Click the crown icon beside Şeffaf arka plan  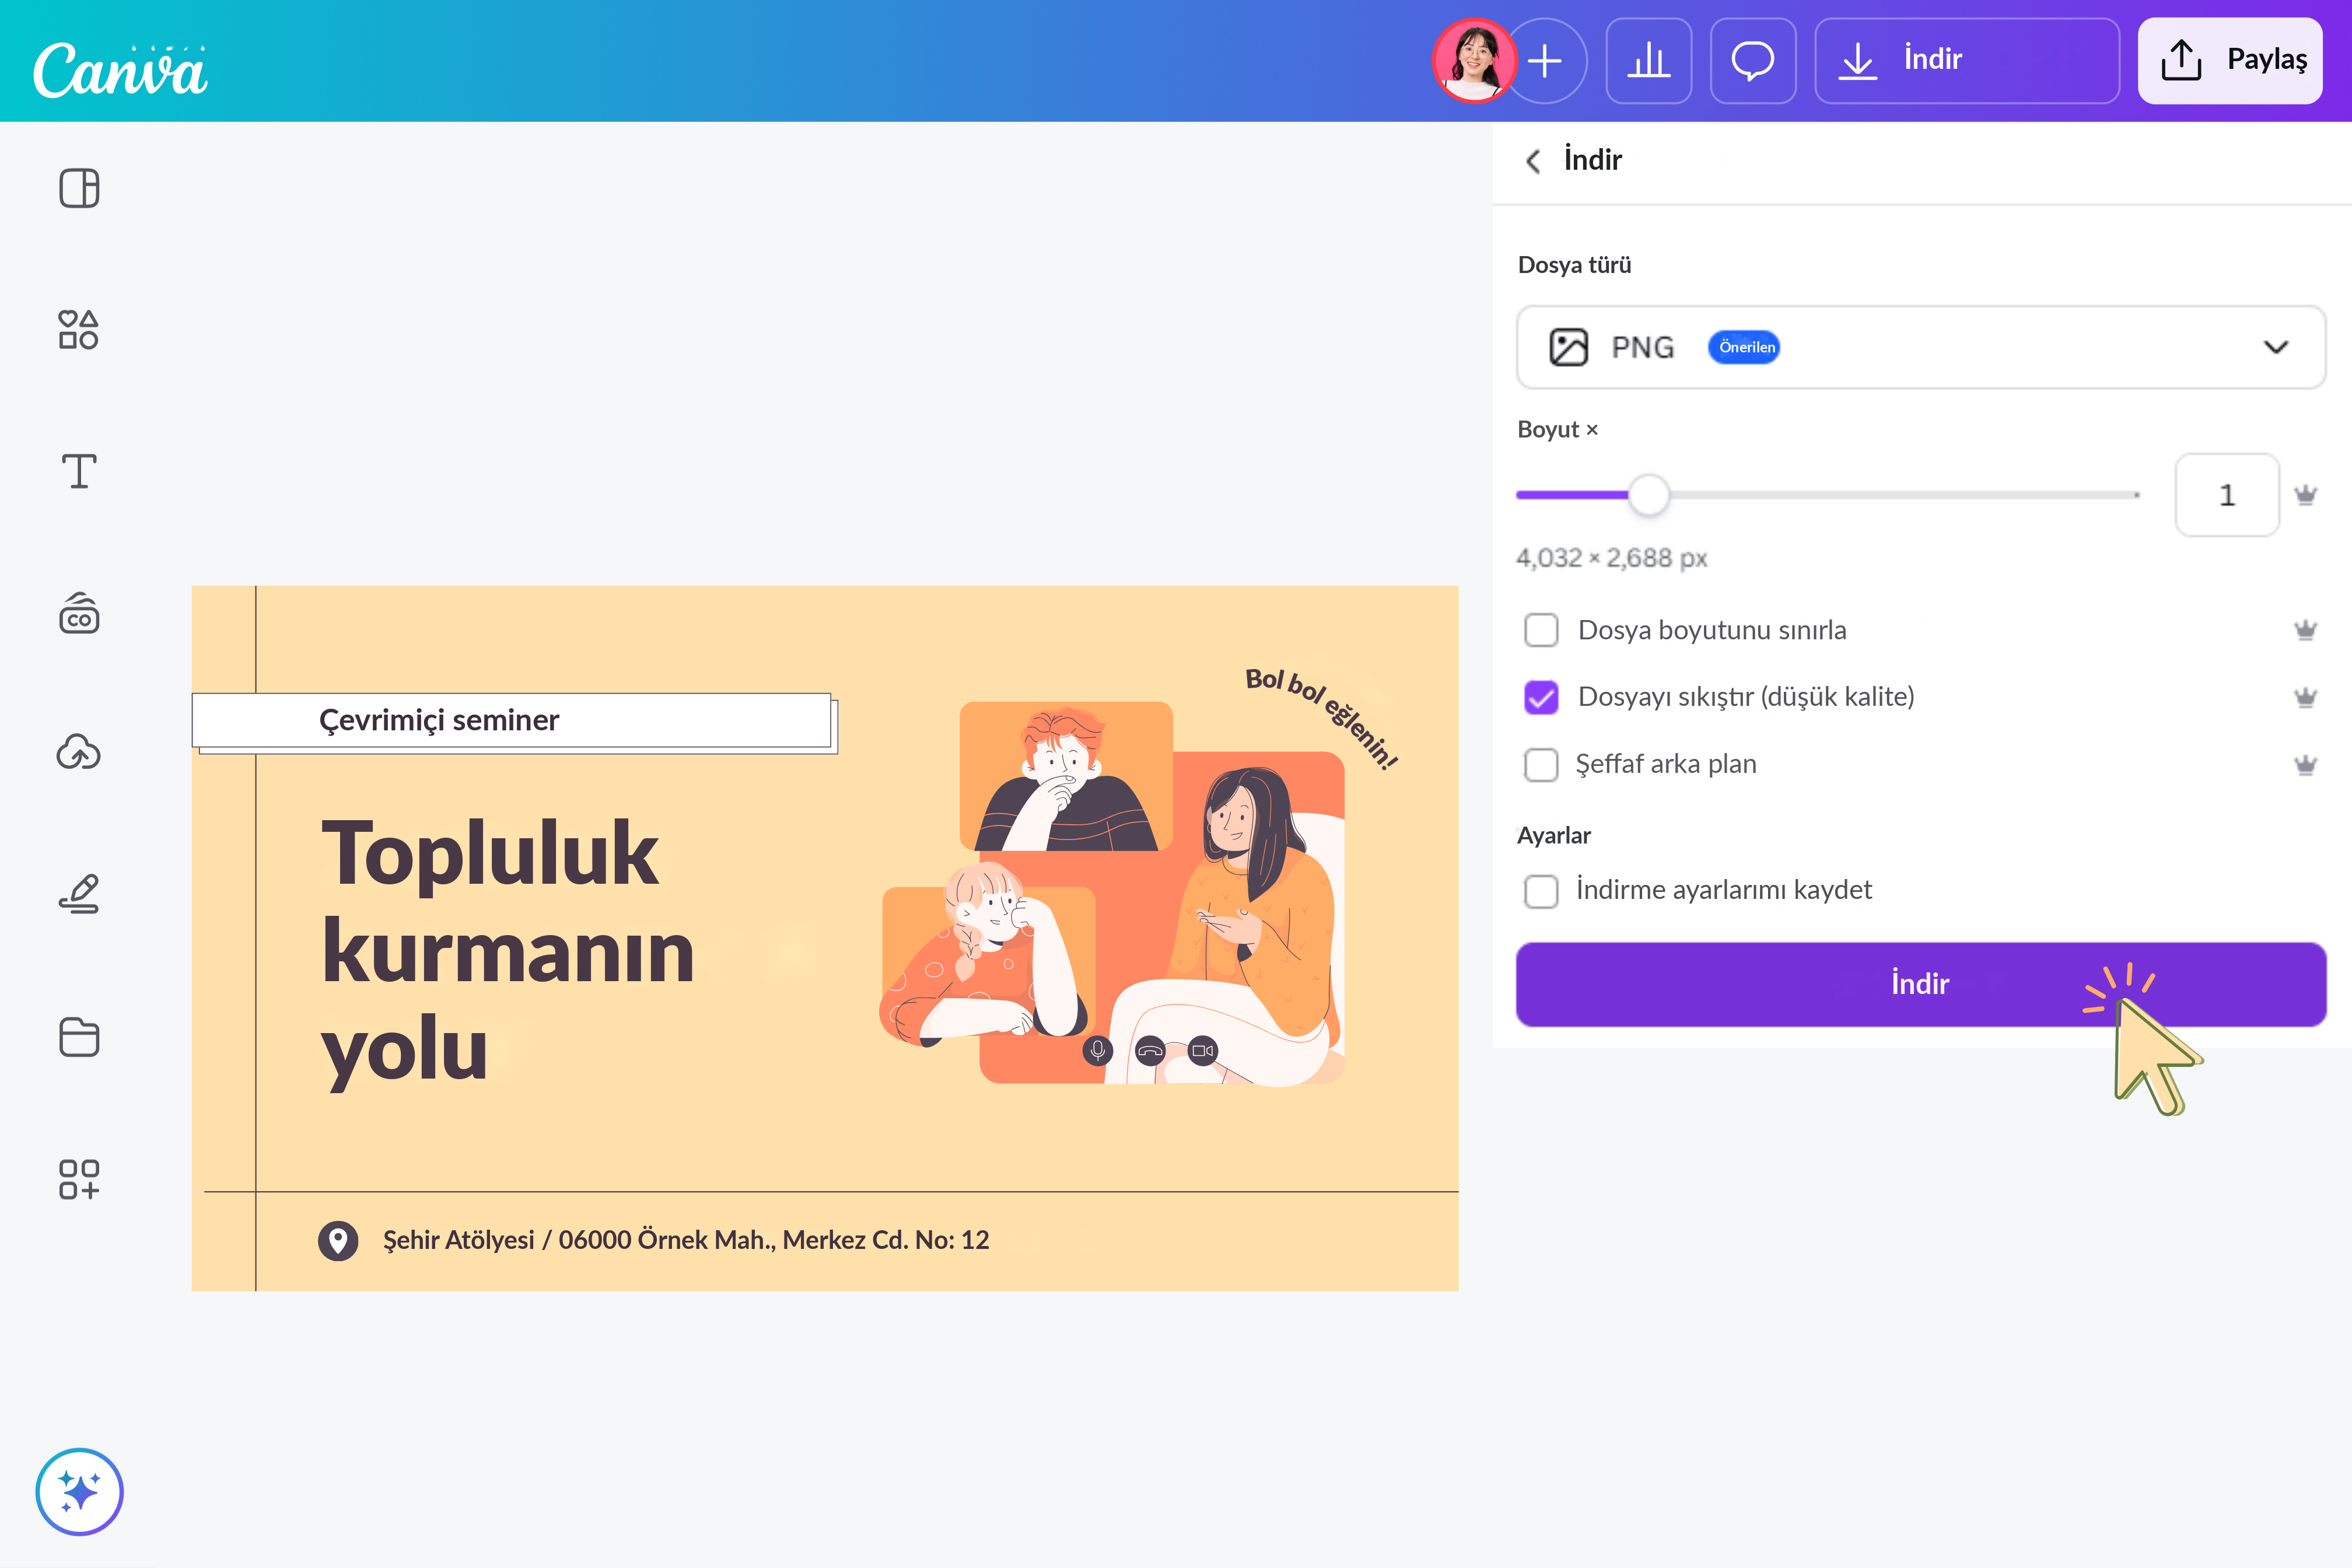[x=2306, y=765]
